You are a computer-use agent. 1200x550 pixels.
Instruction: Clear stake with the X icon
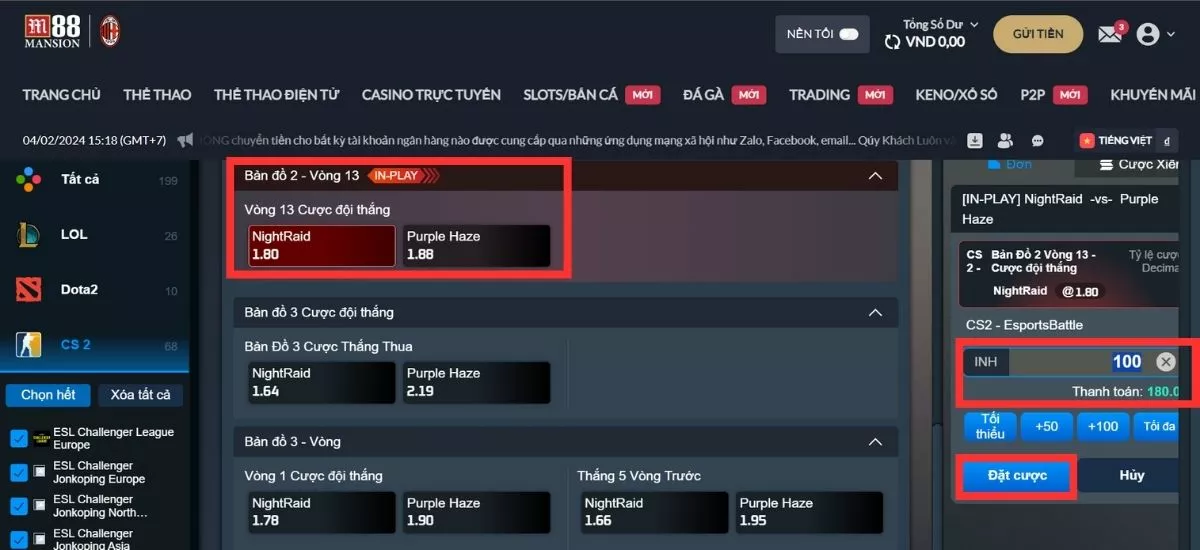pyautogui.click(x=1166, y=362)
